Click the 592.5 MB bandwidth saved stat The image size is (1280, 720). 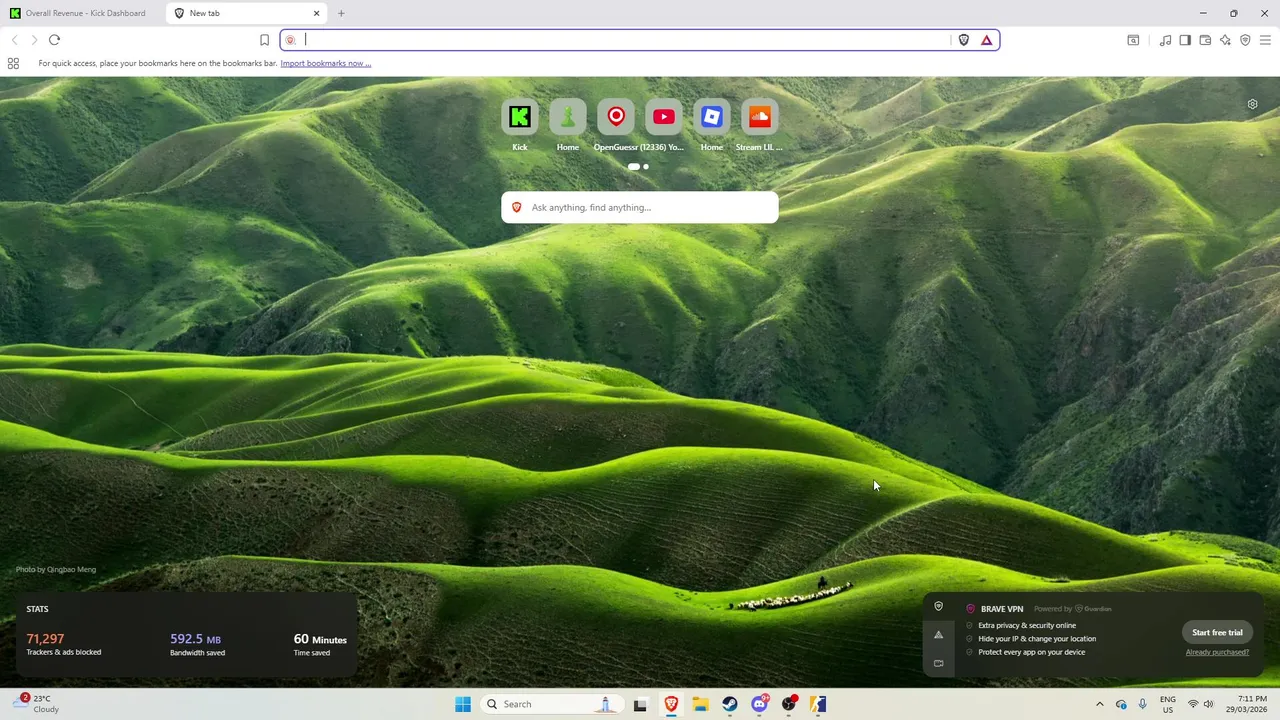tap(197, 644)
